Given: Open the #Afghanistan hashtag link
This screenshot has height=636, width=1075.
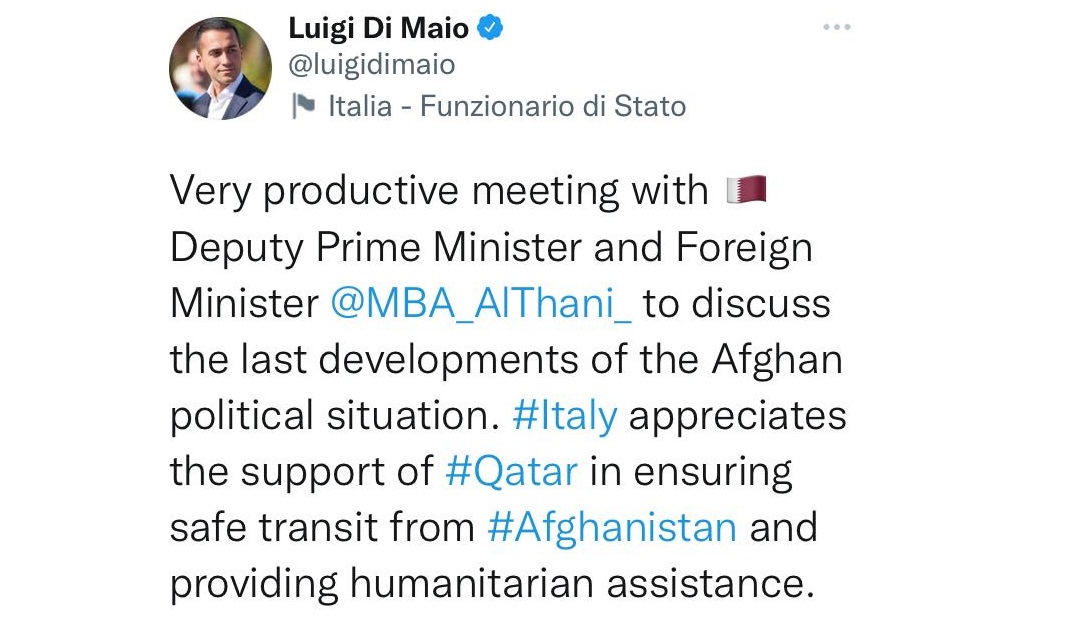Looking at the screenshot, I should point(612,527).
